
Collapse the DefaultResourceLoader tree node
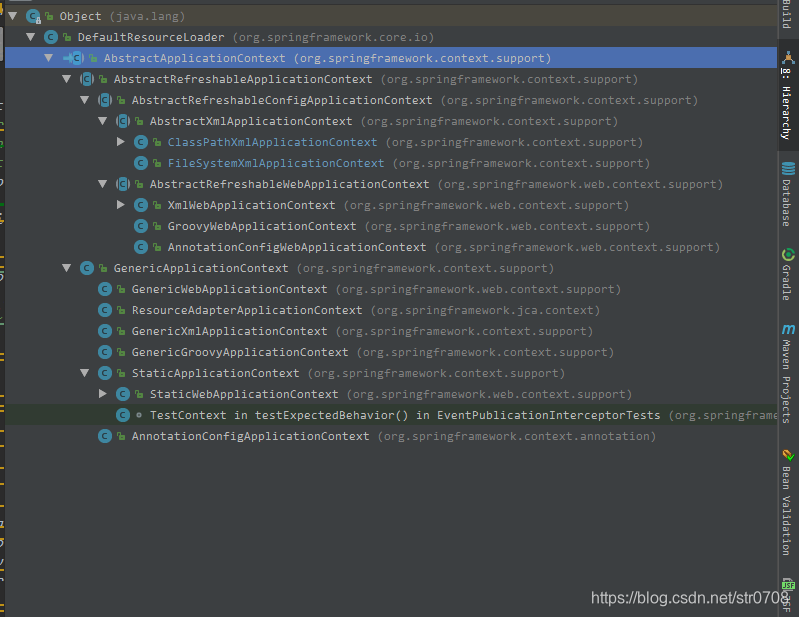click(x=31, y=37)
